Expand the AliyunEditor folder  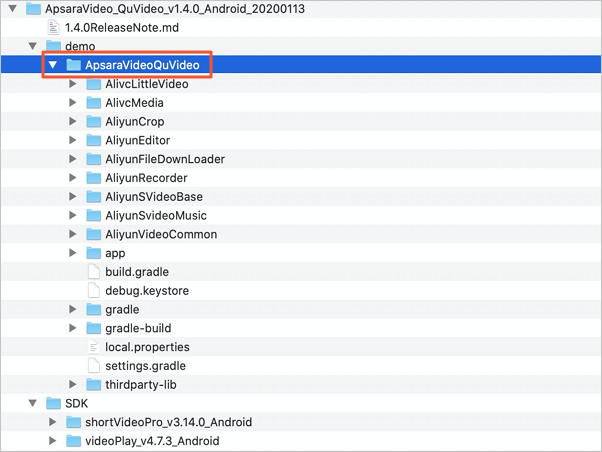(x=73, y=140)
